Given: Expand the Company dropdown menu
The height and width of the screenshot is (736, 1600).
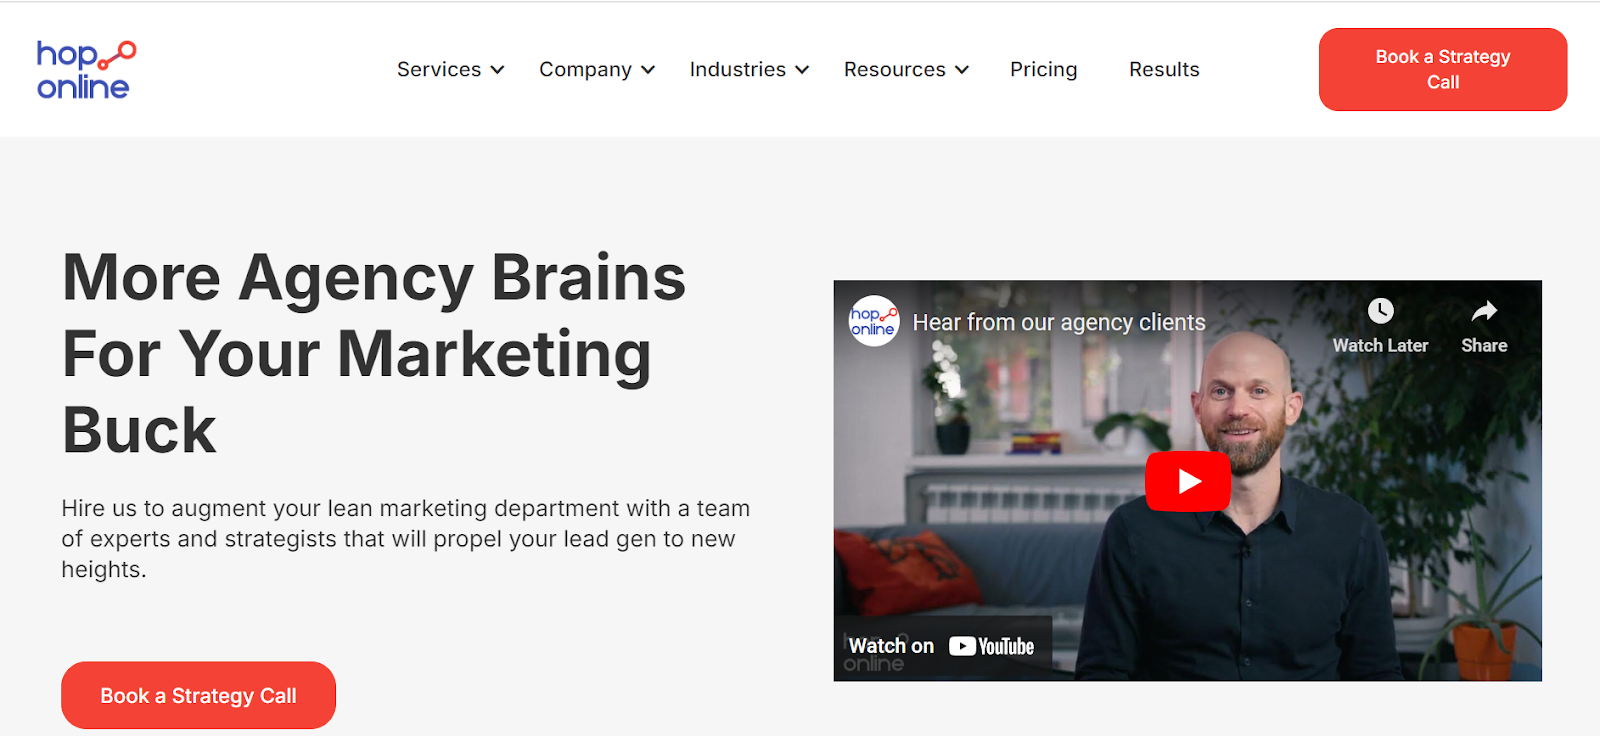Looking at the screenshot, I should (x=597, y=69).
